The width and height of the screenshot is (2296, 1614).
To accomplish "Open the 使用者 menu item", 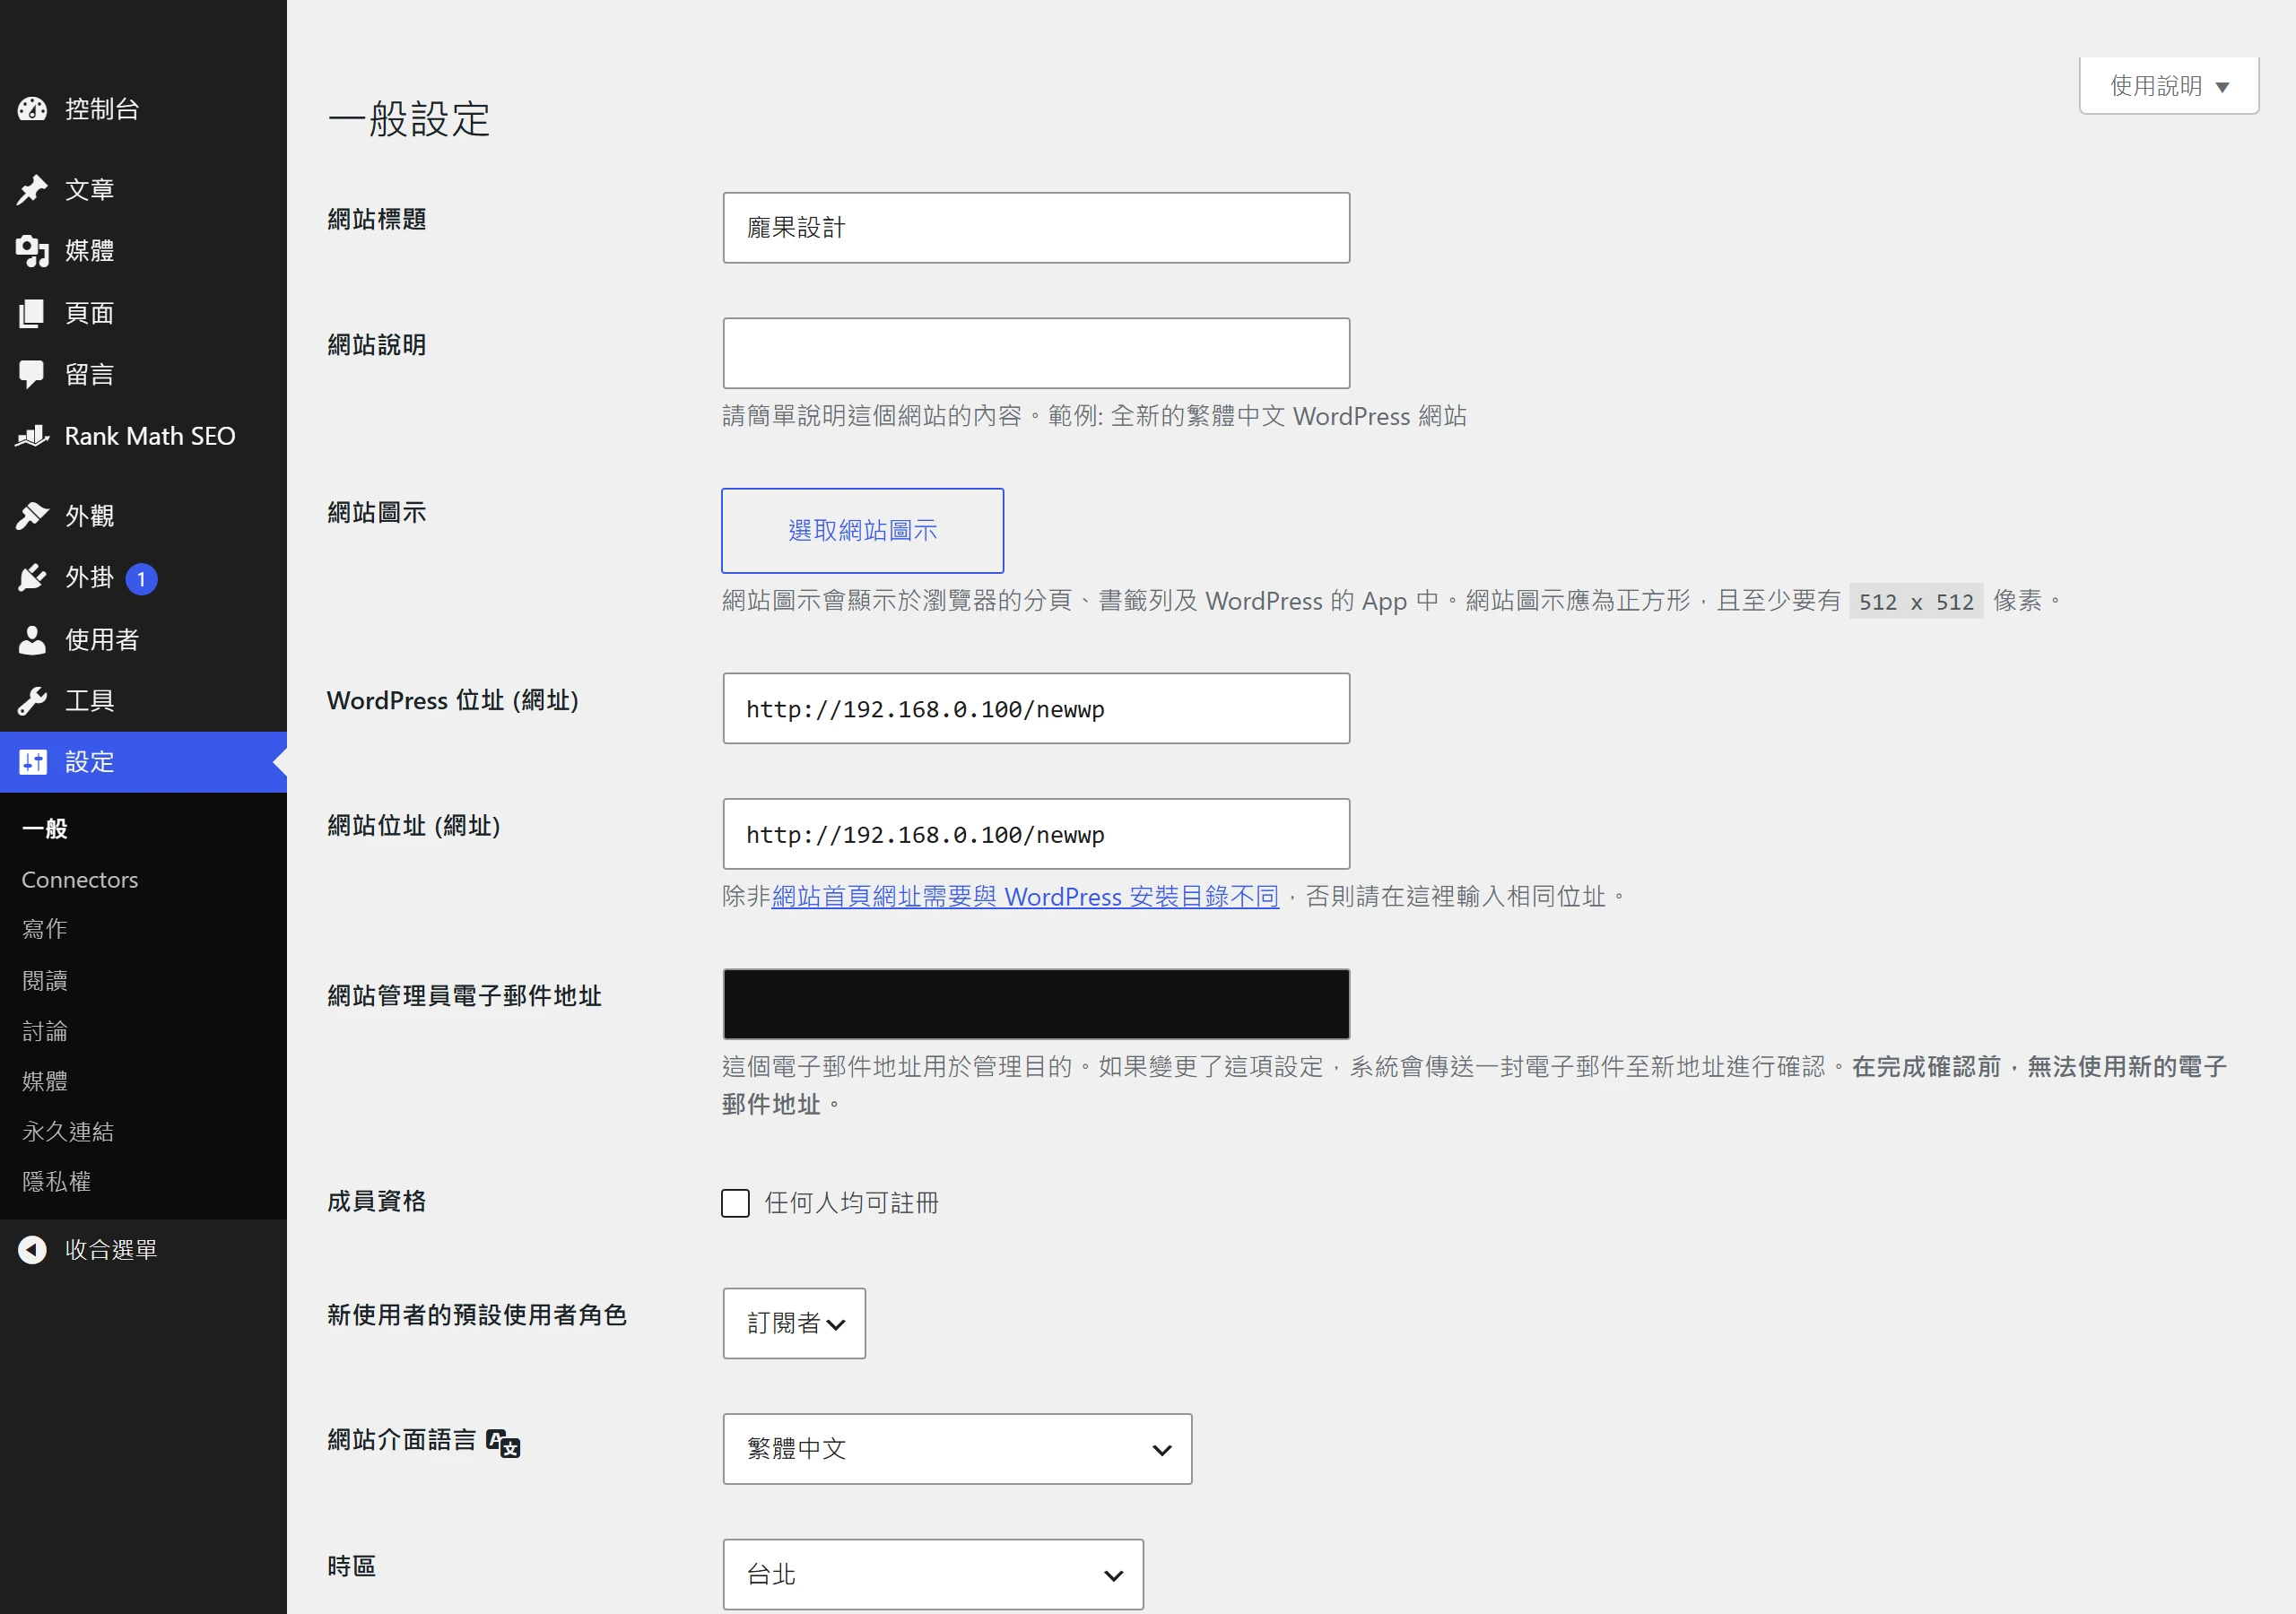I will (x=143, y=640).
